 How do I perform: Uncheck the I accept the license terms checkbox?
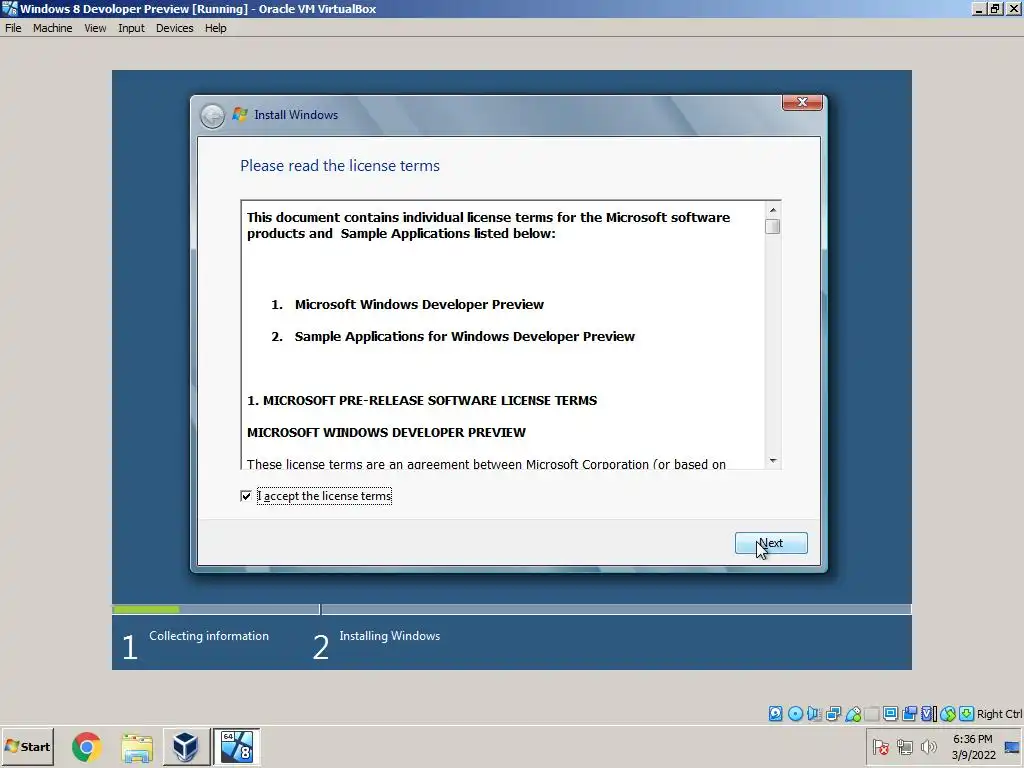[246, 496]
